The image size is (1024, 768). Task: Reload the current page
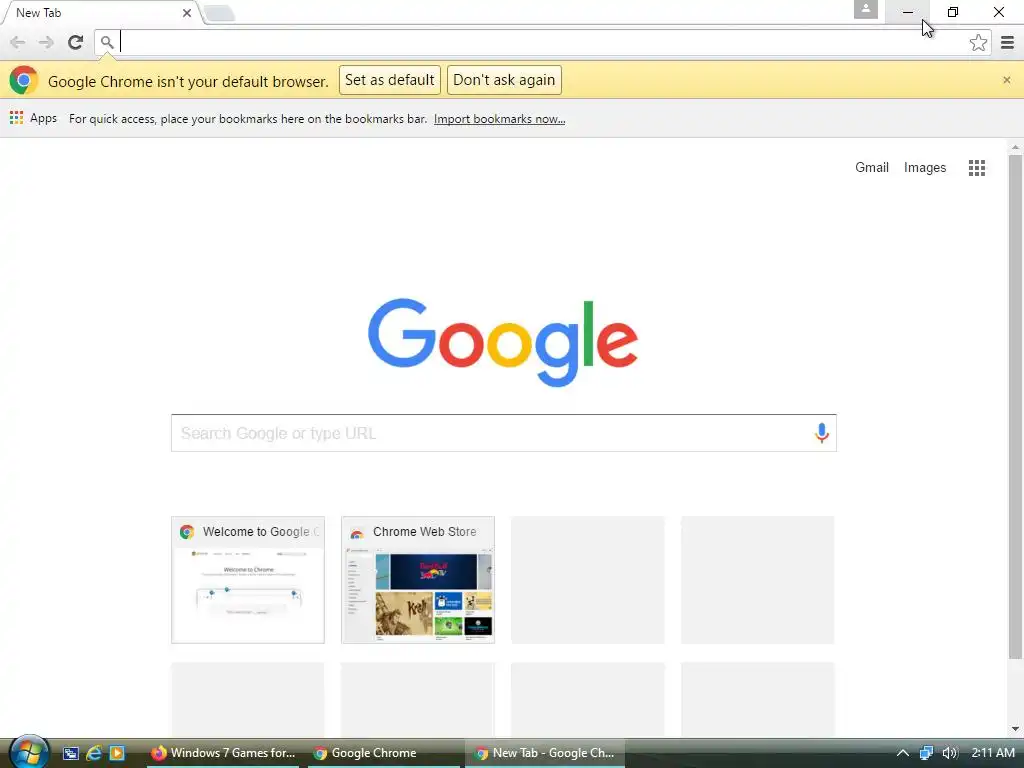pyautogui.click(x=75, y=42)
